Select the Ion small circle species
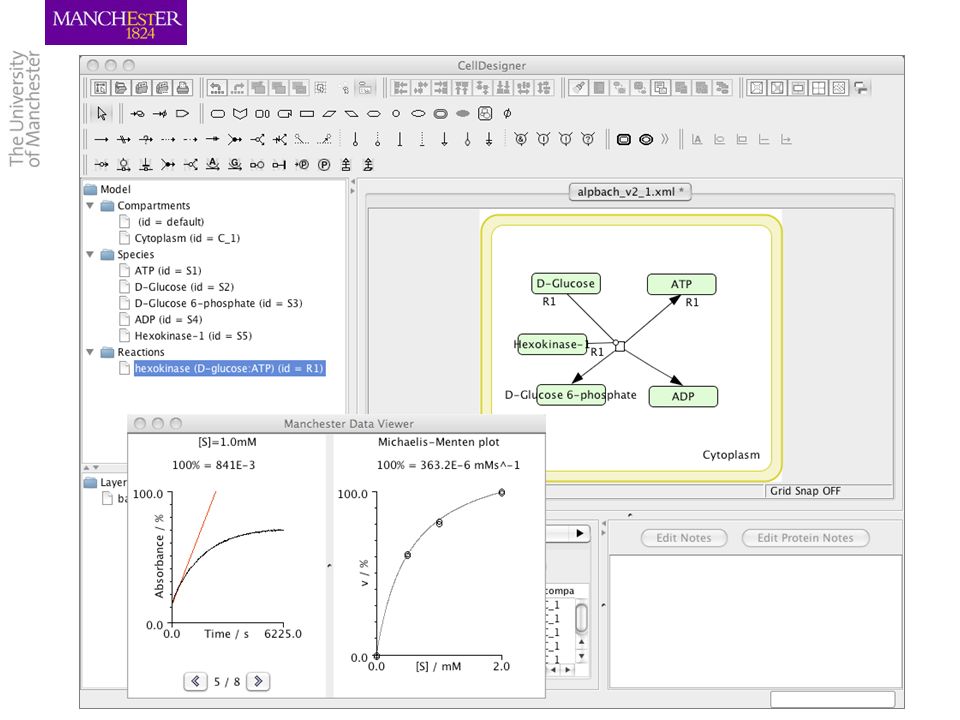 click(396, 114)
